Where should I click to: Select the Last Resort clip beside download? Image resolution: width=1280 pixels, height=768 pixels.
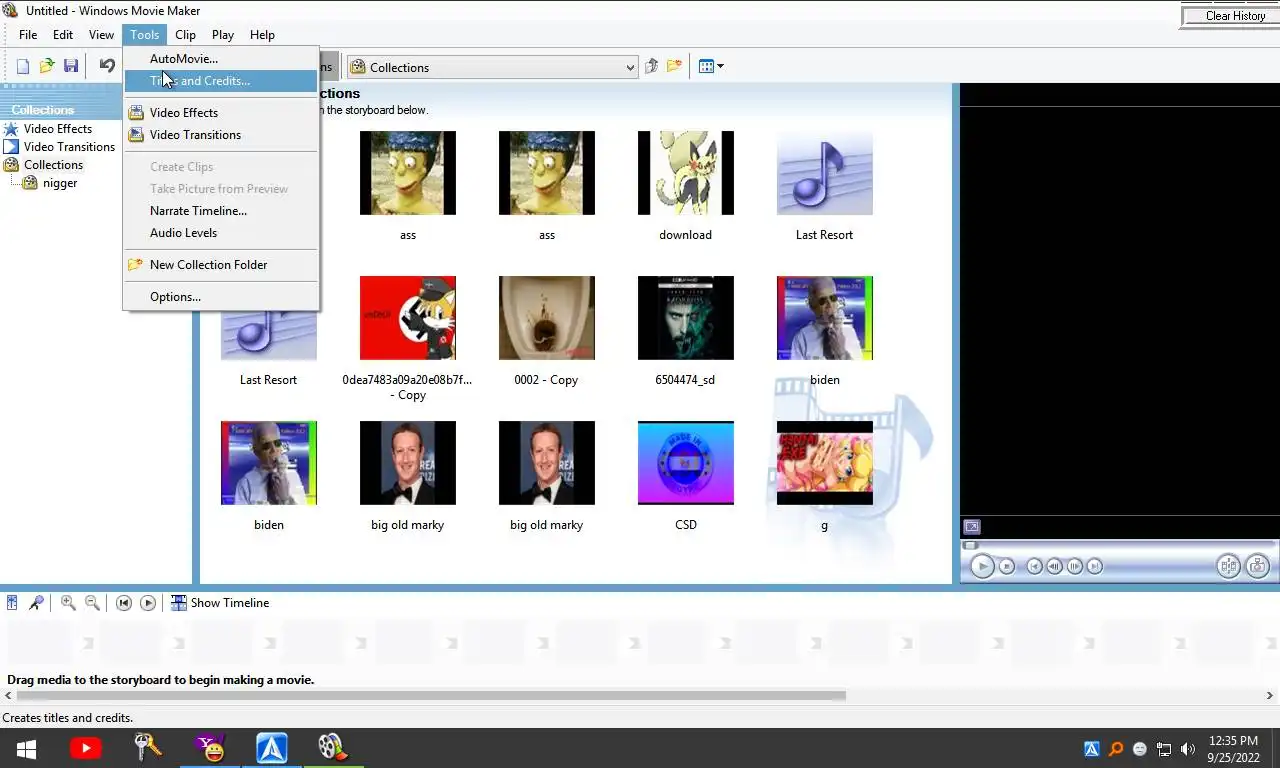point(825,173)
